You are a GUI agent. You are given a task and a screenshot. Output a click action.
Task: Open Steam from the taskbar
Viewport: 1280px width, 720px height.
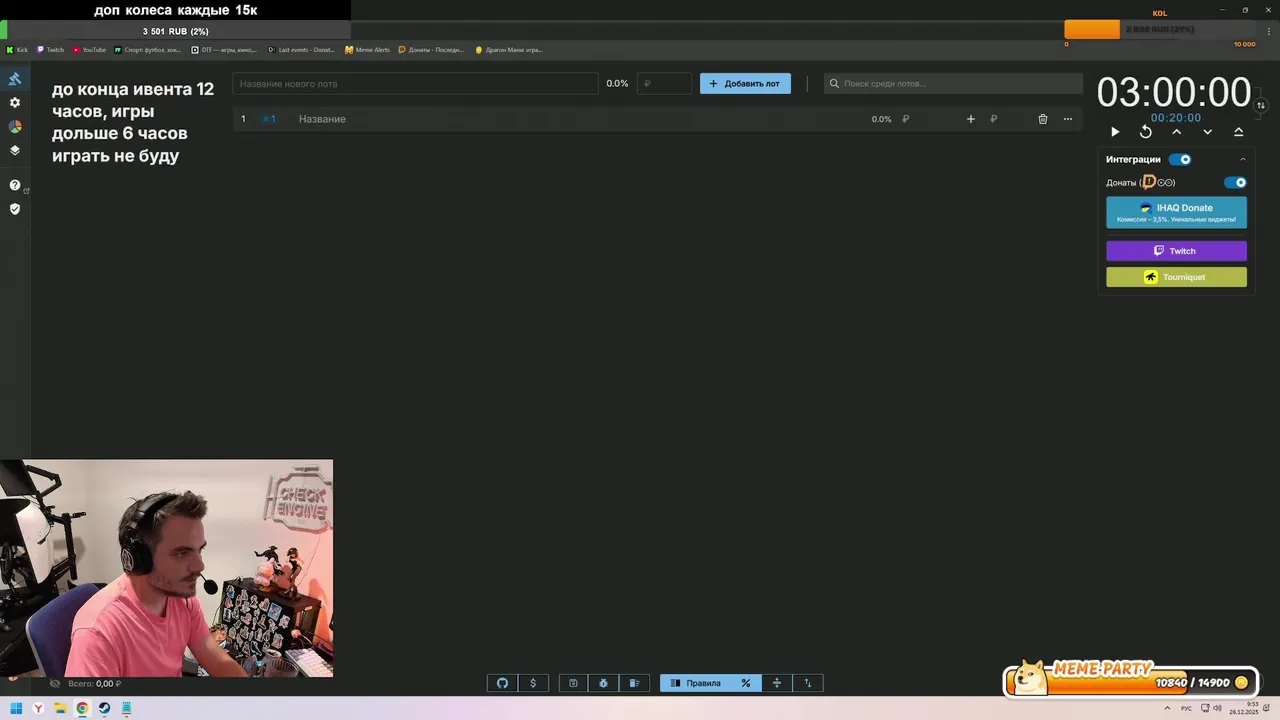click(104, 708)
